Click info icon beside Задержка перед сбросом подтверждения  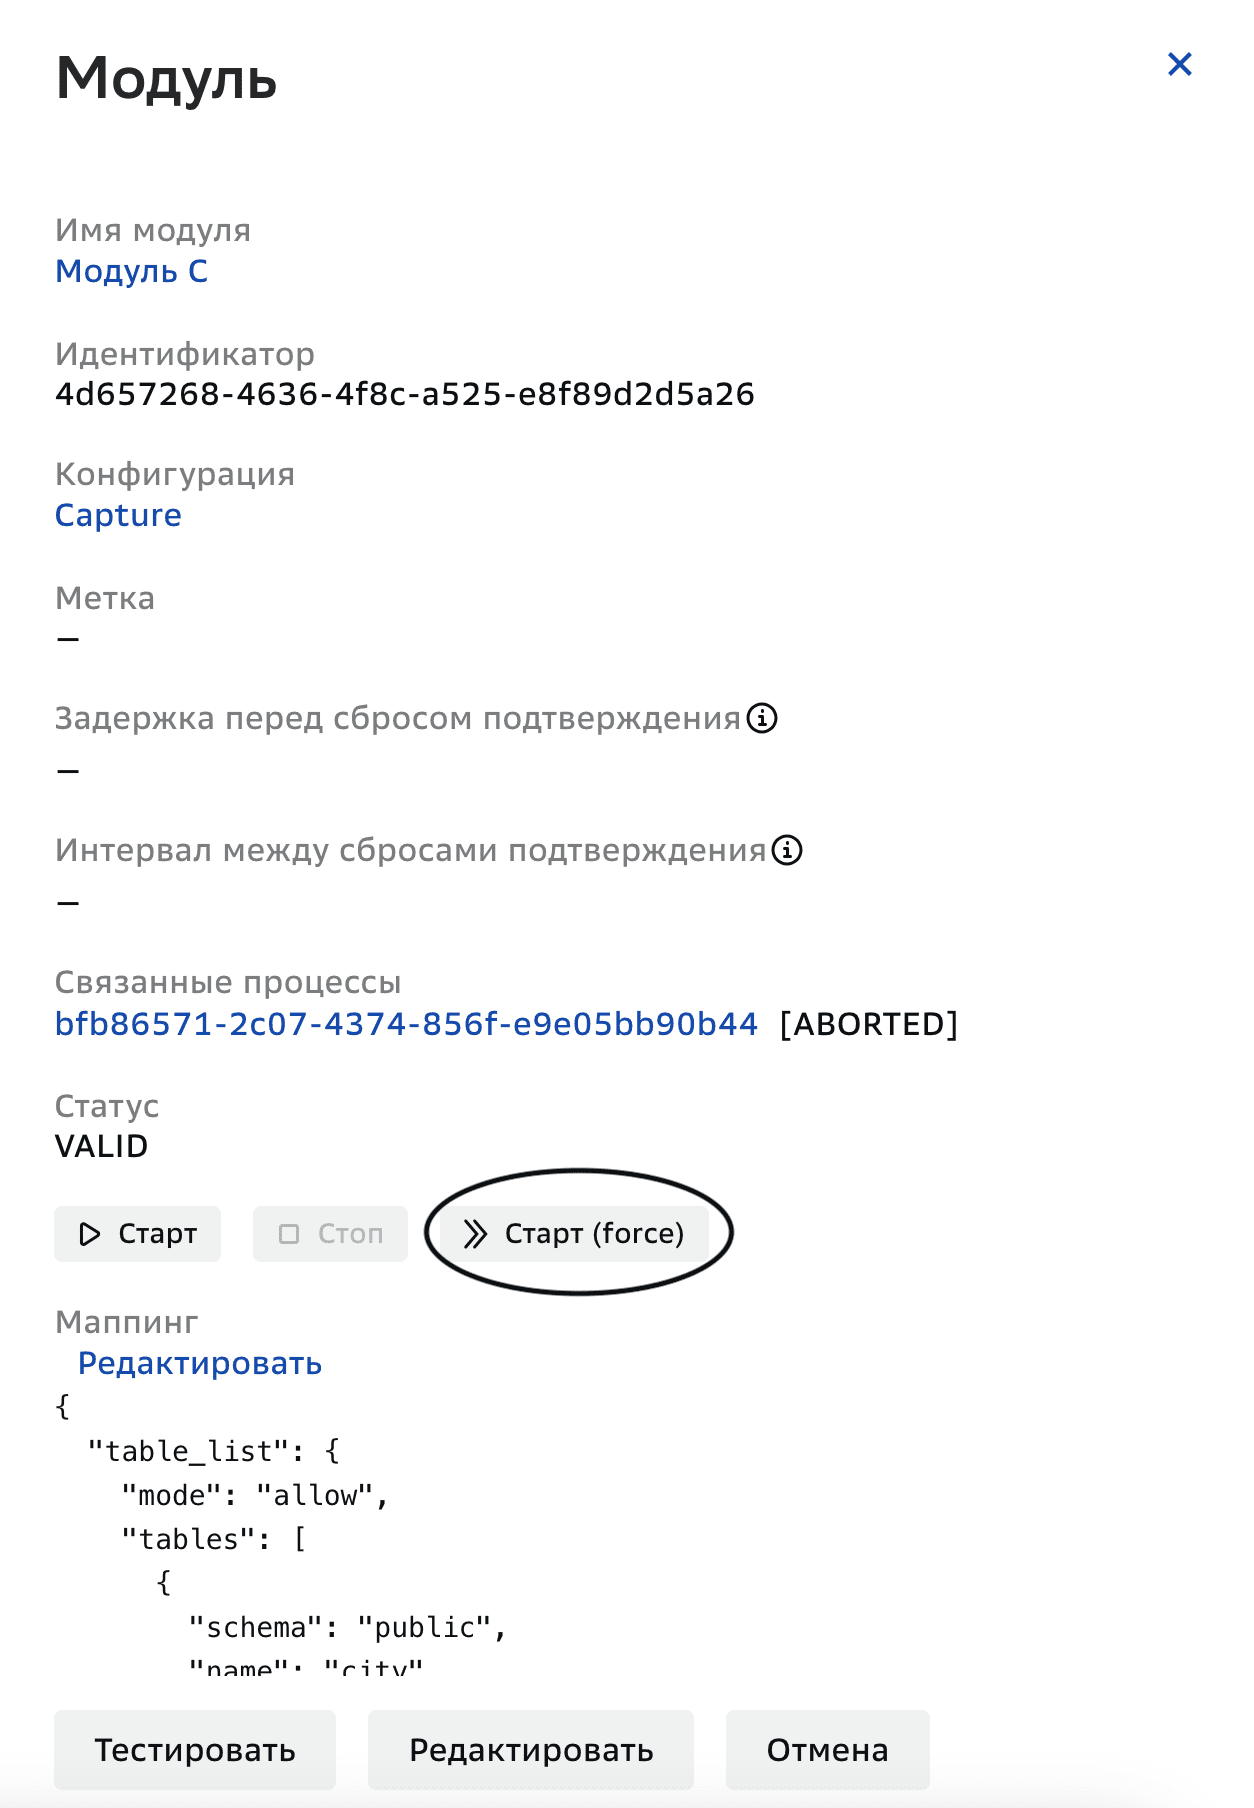coord(762,718)
